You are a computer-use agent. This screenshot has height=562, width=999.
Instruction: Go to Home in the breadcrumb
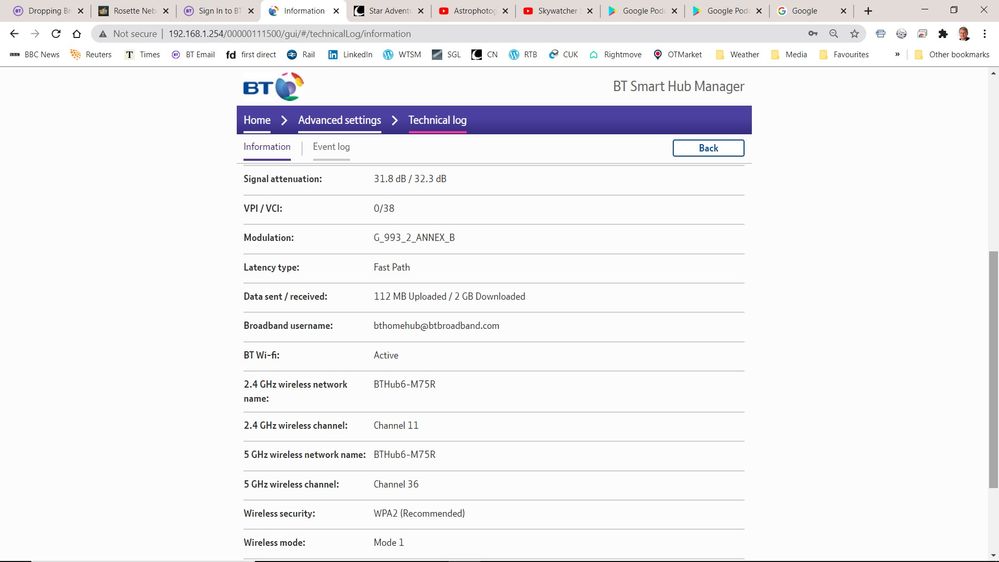pos(257,120)
